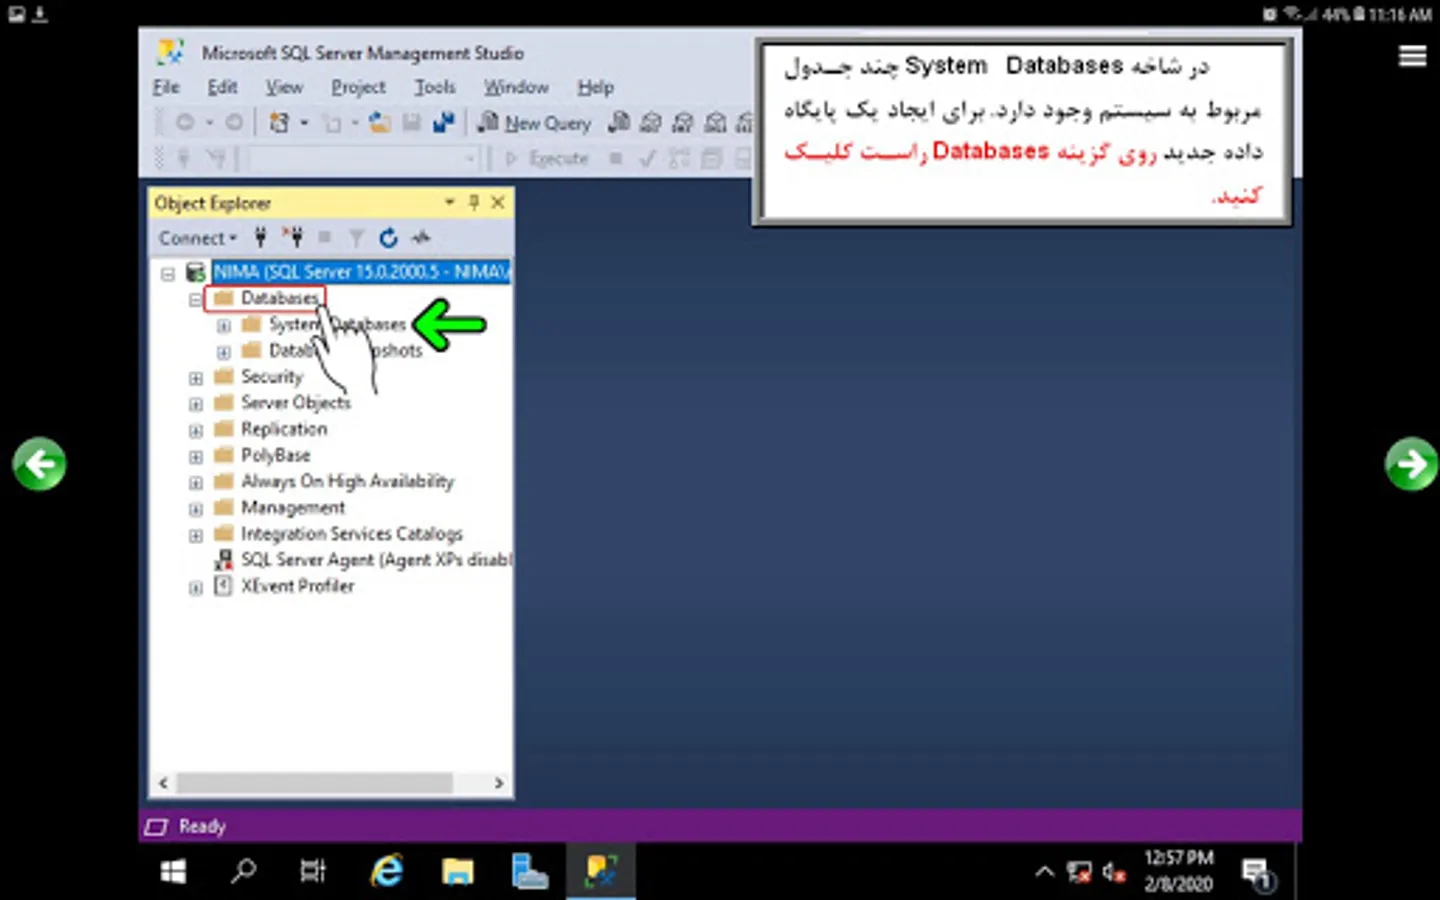This screenshot has width=1440, height=900.
Task: Go to next slide with green right arrow
Action: click(1411, 464)
